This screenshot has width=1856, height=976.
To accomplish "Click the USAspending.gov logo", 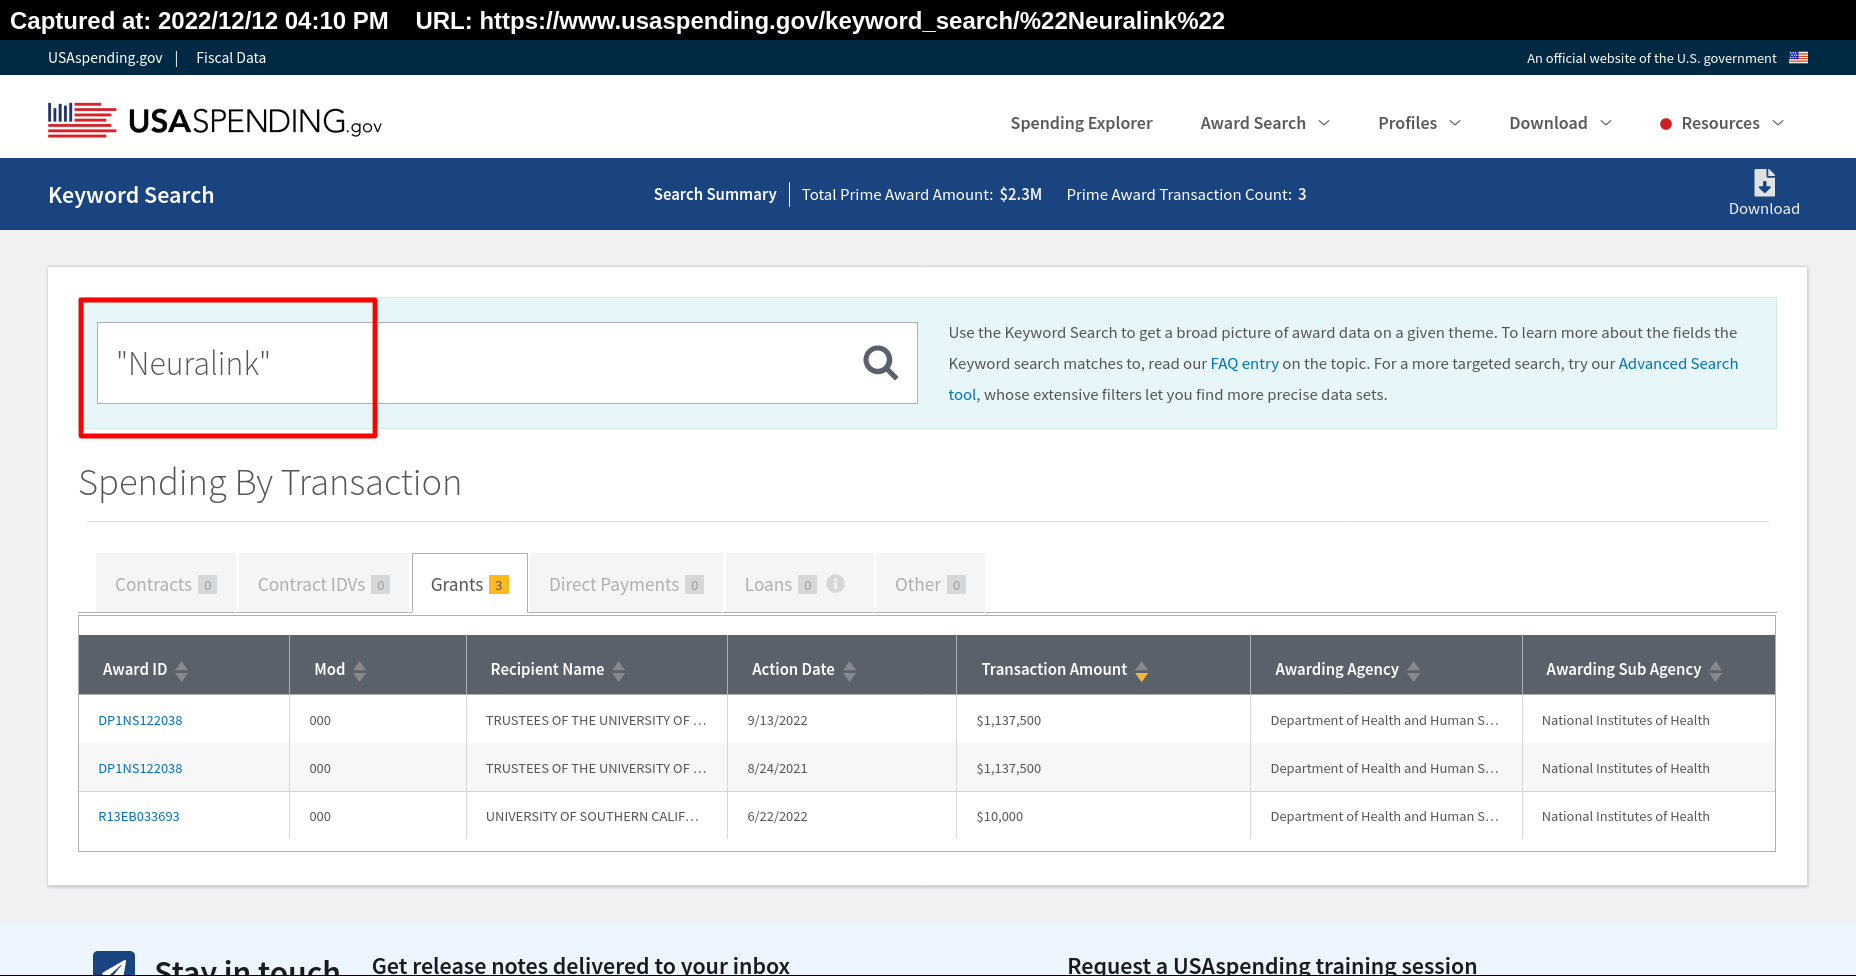I will 215,121.
